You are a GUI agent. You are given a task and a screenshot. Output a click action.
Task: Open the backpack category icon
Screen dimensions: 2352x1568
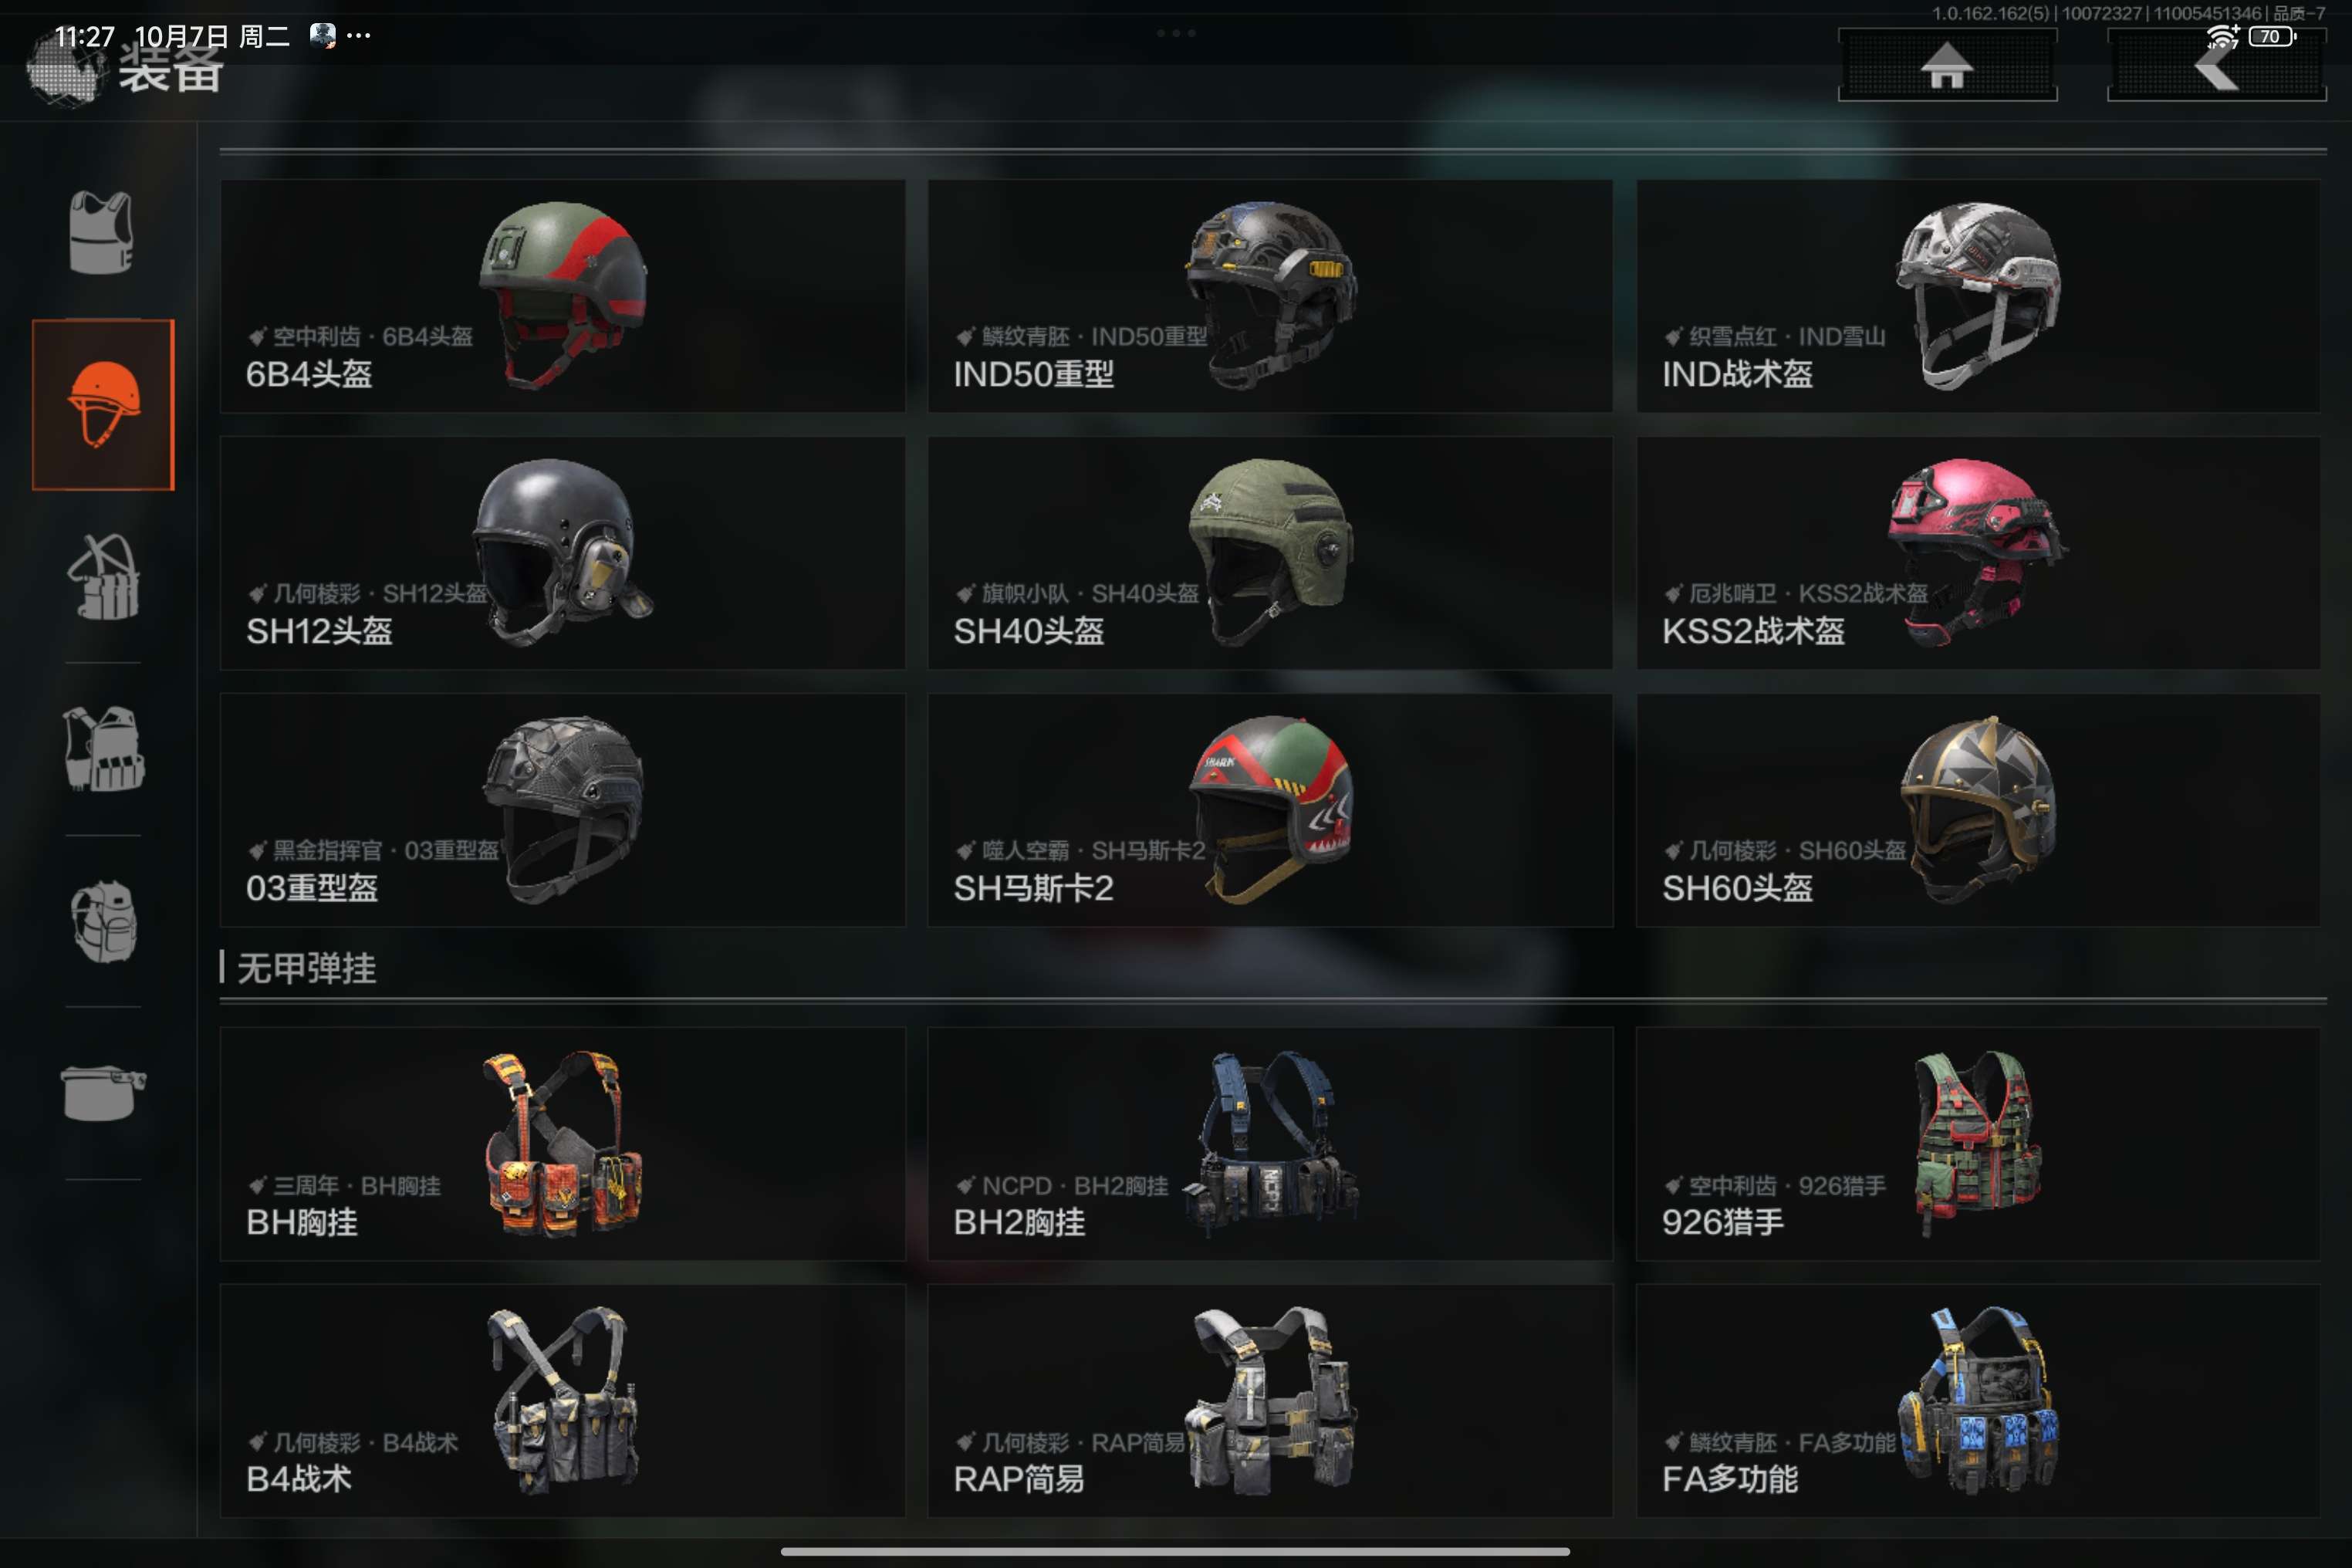103,921
